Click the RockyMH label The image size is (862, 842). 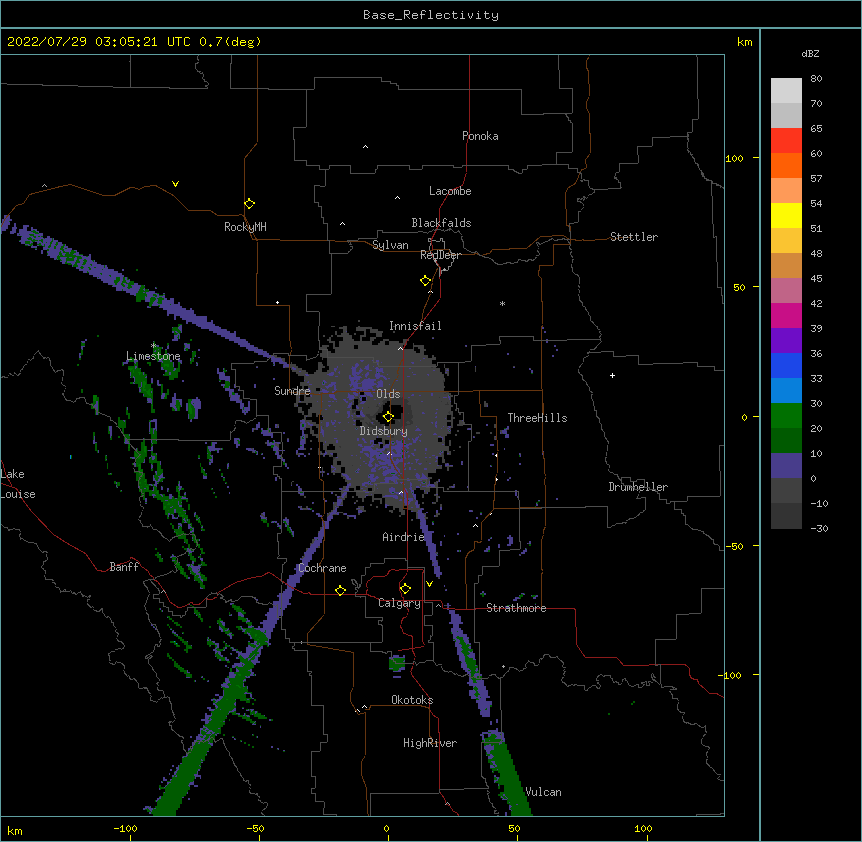245,227
